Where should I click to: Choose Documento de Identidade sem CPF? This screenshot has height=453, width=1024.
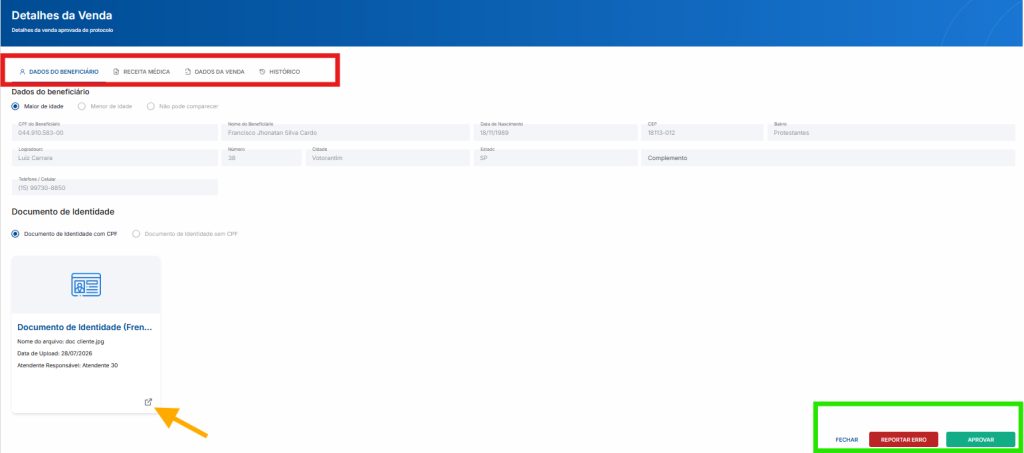click(136, 233)
